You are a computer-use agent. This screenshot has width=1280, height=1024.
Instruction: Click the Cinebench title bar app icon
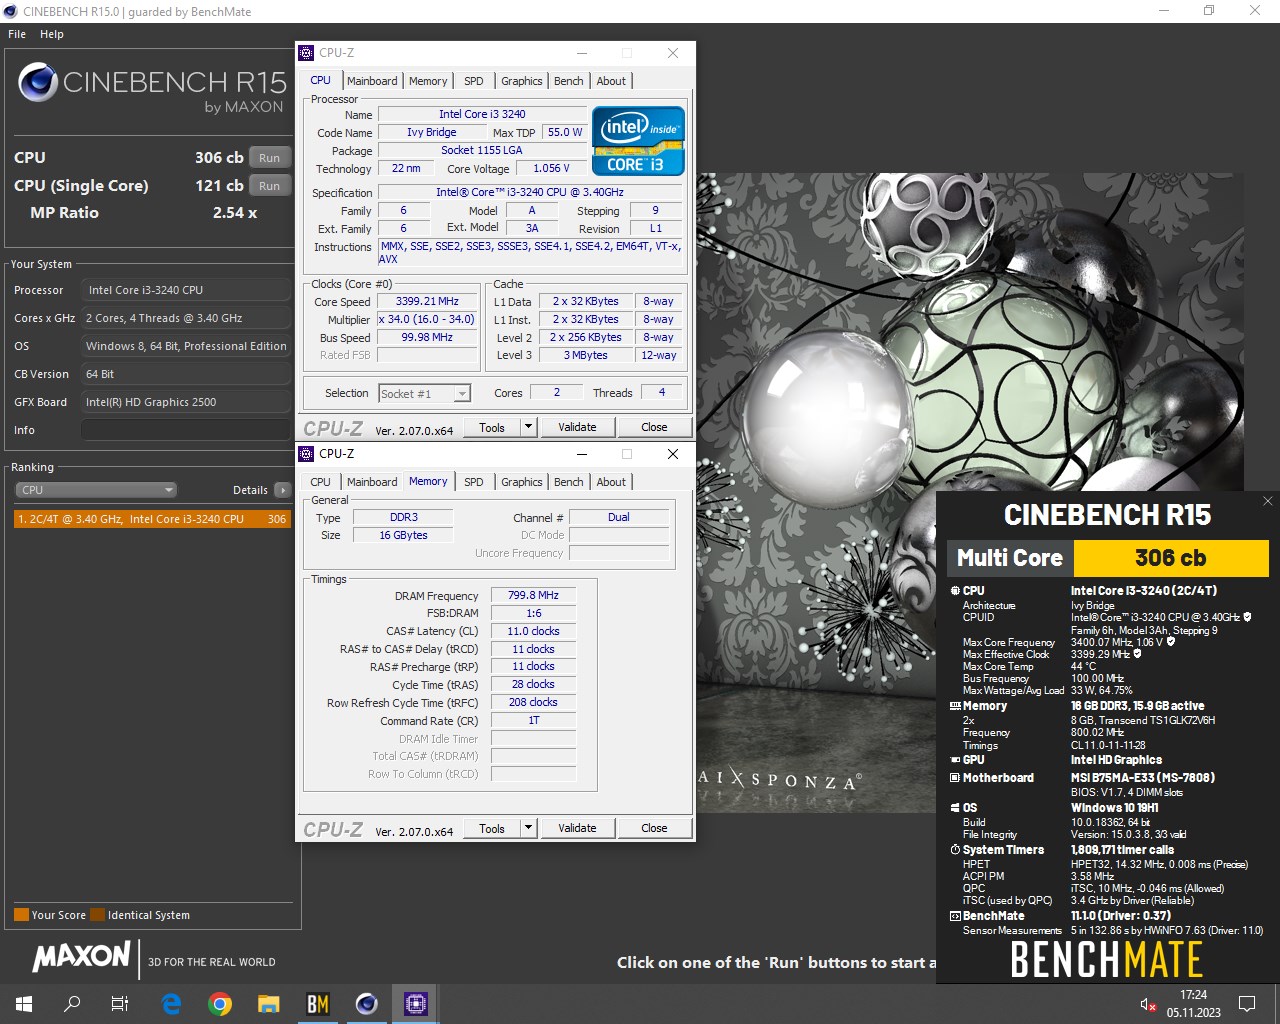click(x=11, y=11)
